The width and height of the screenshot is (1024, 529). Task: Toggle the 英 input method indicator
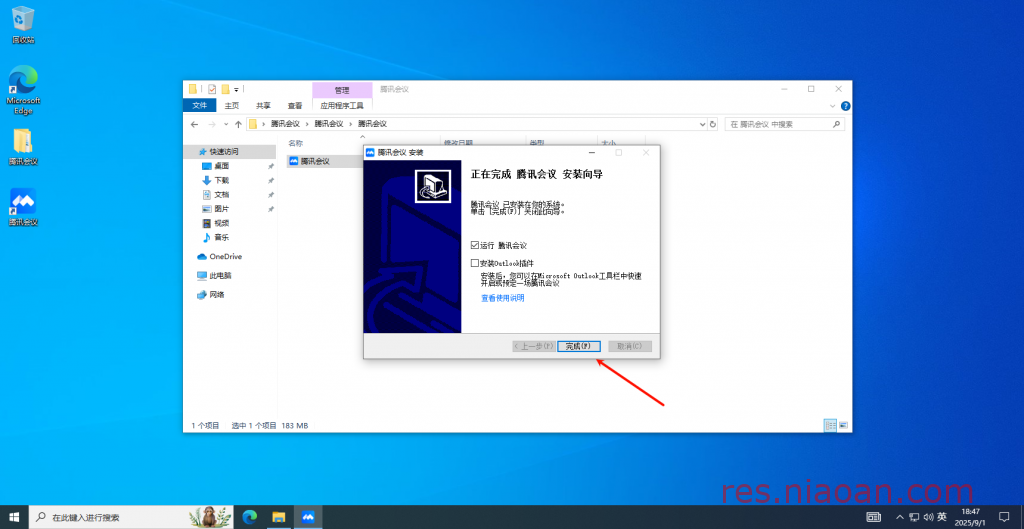(941, 517)
